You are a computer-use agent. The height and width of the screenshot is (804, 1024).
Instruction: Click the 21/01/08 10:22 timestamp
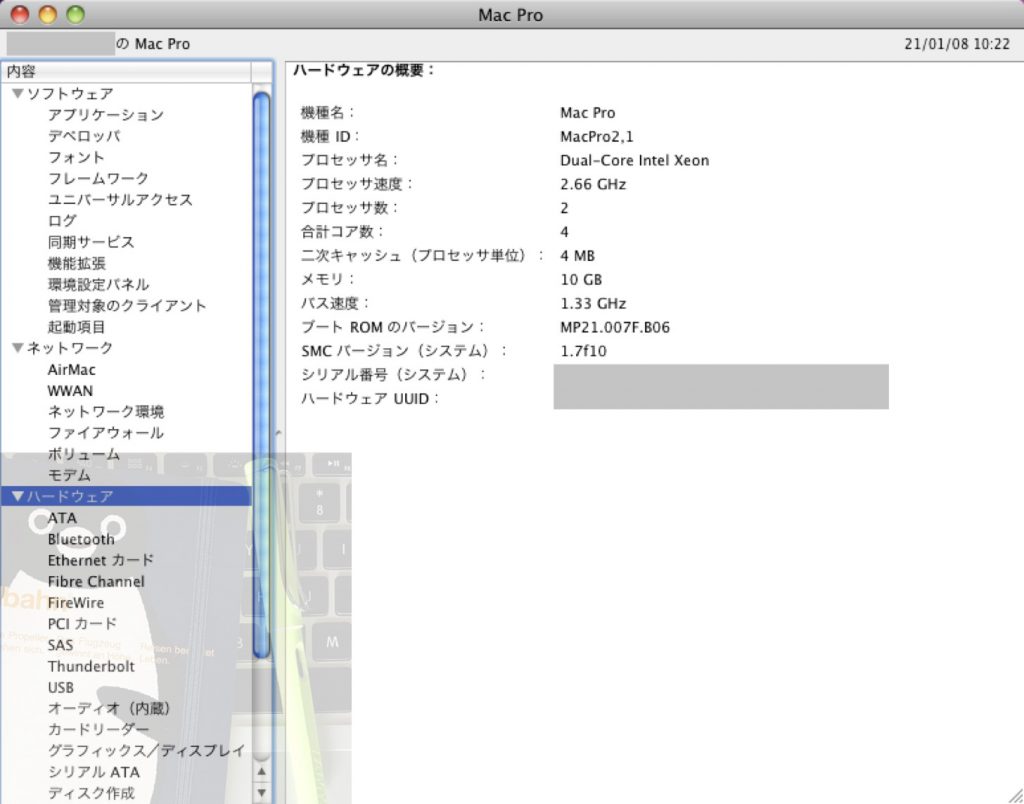pyautogui.click(x=957, y=44)
